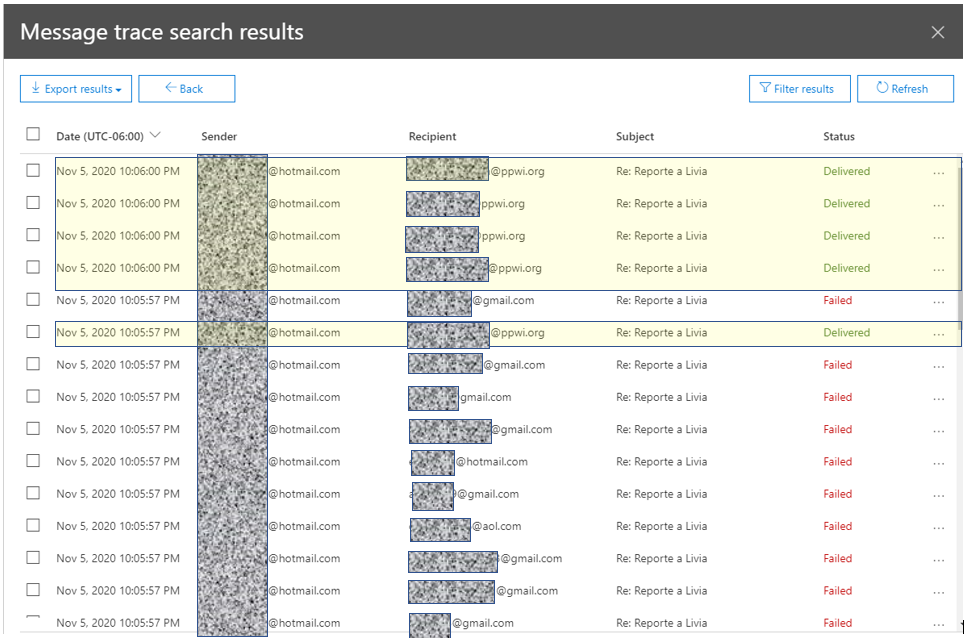Click the Sender column header
The image size is (967, 638).
pos(219,137)
